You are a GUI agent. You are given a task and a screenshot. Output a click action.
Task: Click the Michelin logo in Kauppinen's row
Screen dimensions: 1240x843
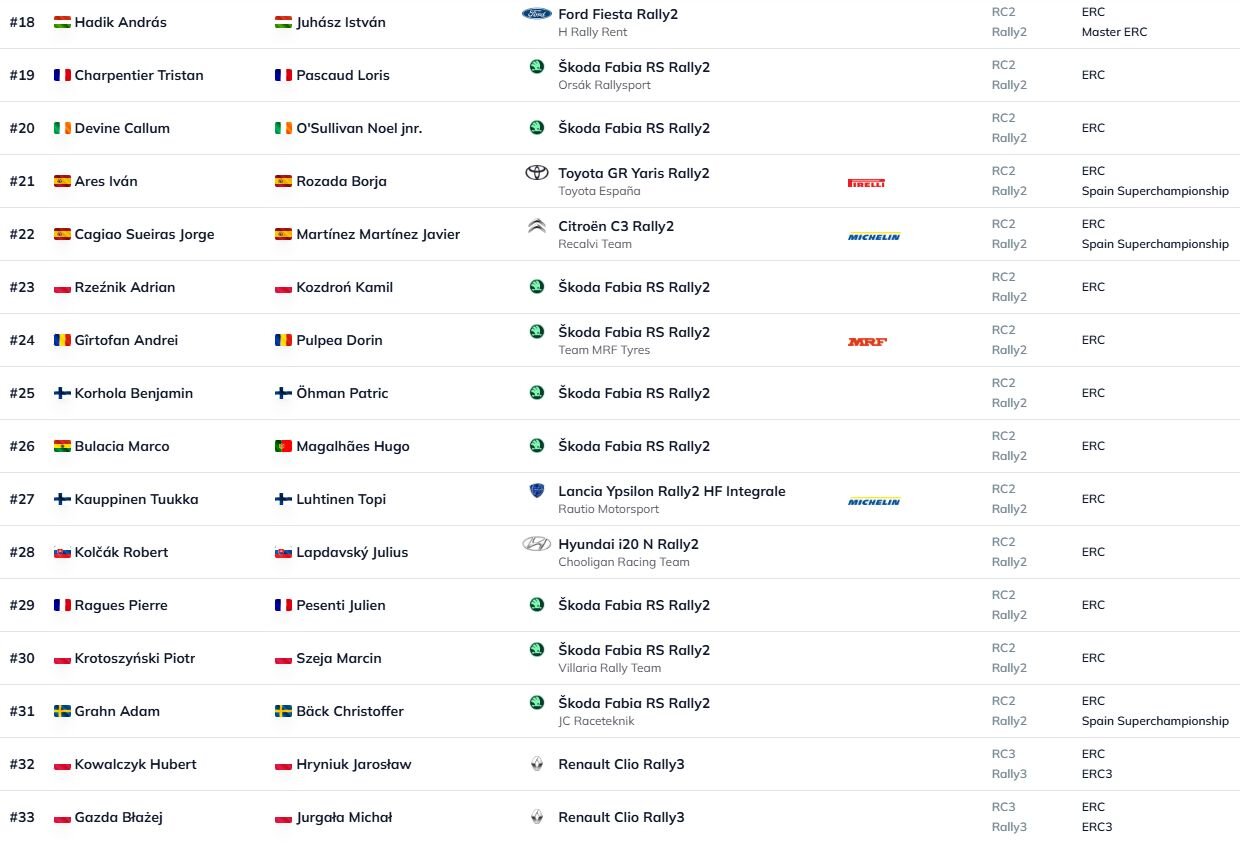(874, 501)
